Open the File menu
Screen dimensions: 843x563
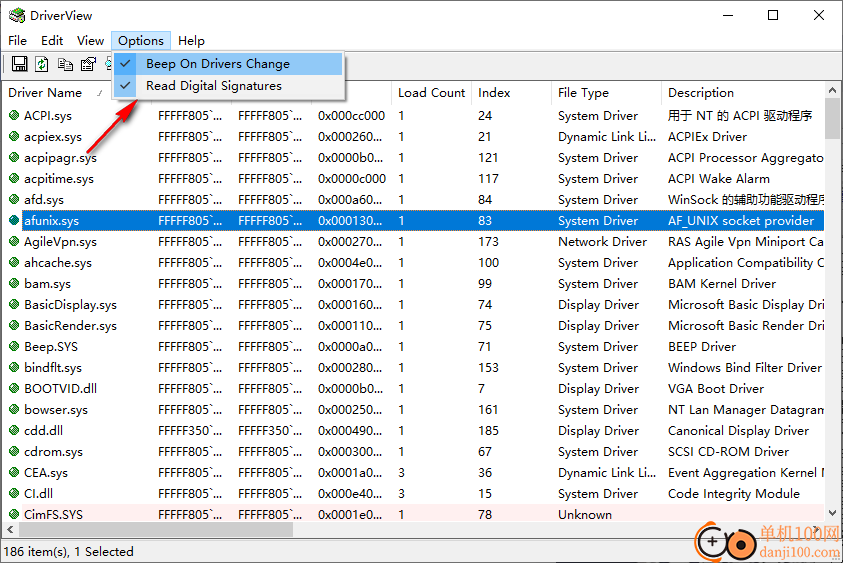point(17,40)
